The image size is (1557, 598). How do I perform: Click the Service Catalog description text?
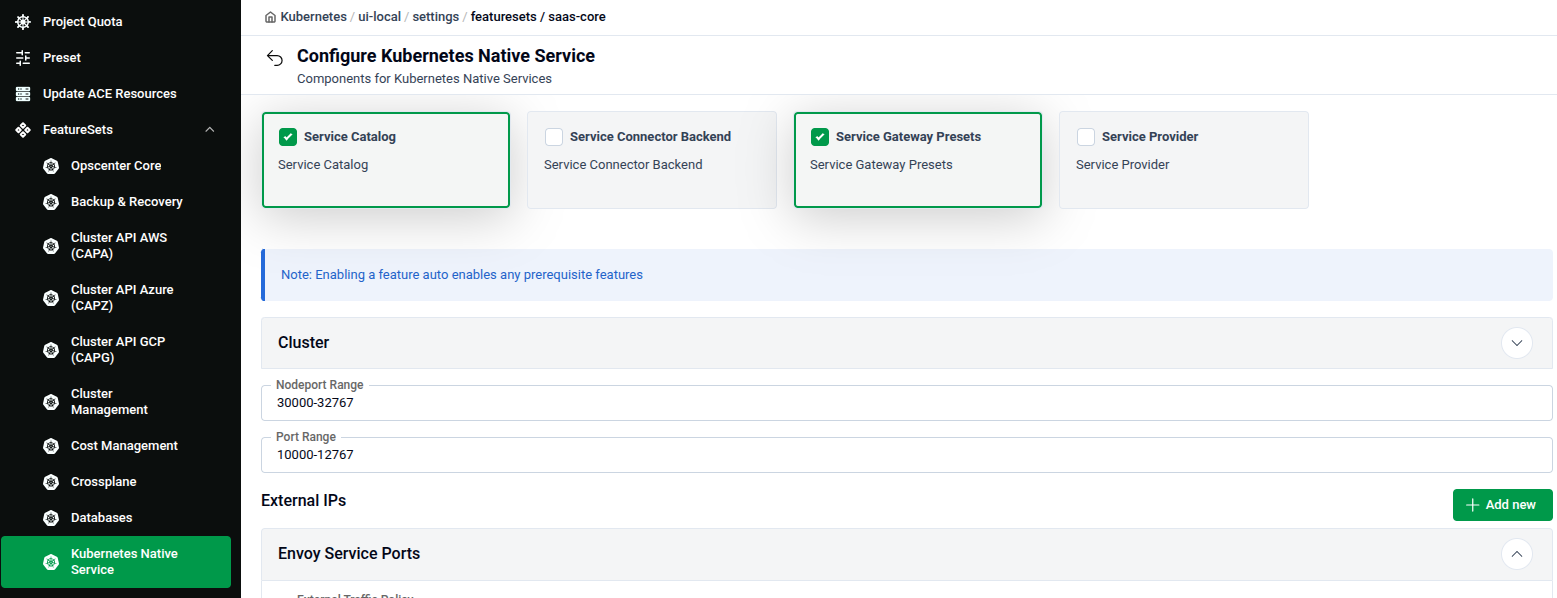click(x=323, y=165)
